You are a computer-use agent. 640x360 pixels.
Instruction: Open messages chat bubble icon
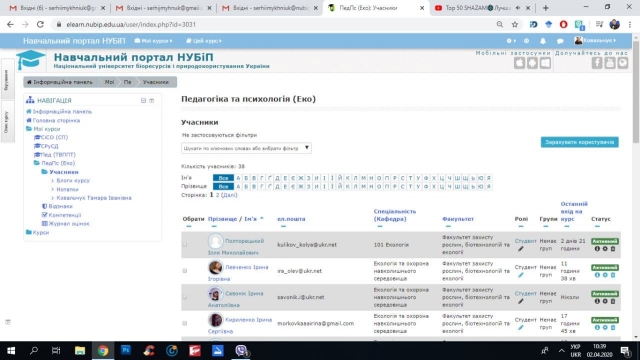560,41
